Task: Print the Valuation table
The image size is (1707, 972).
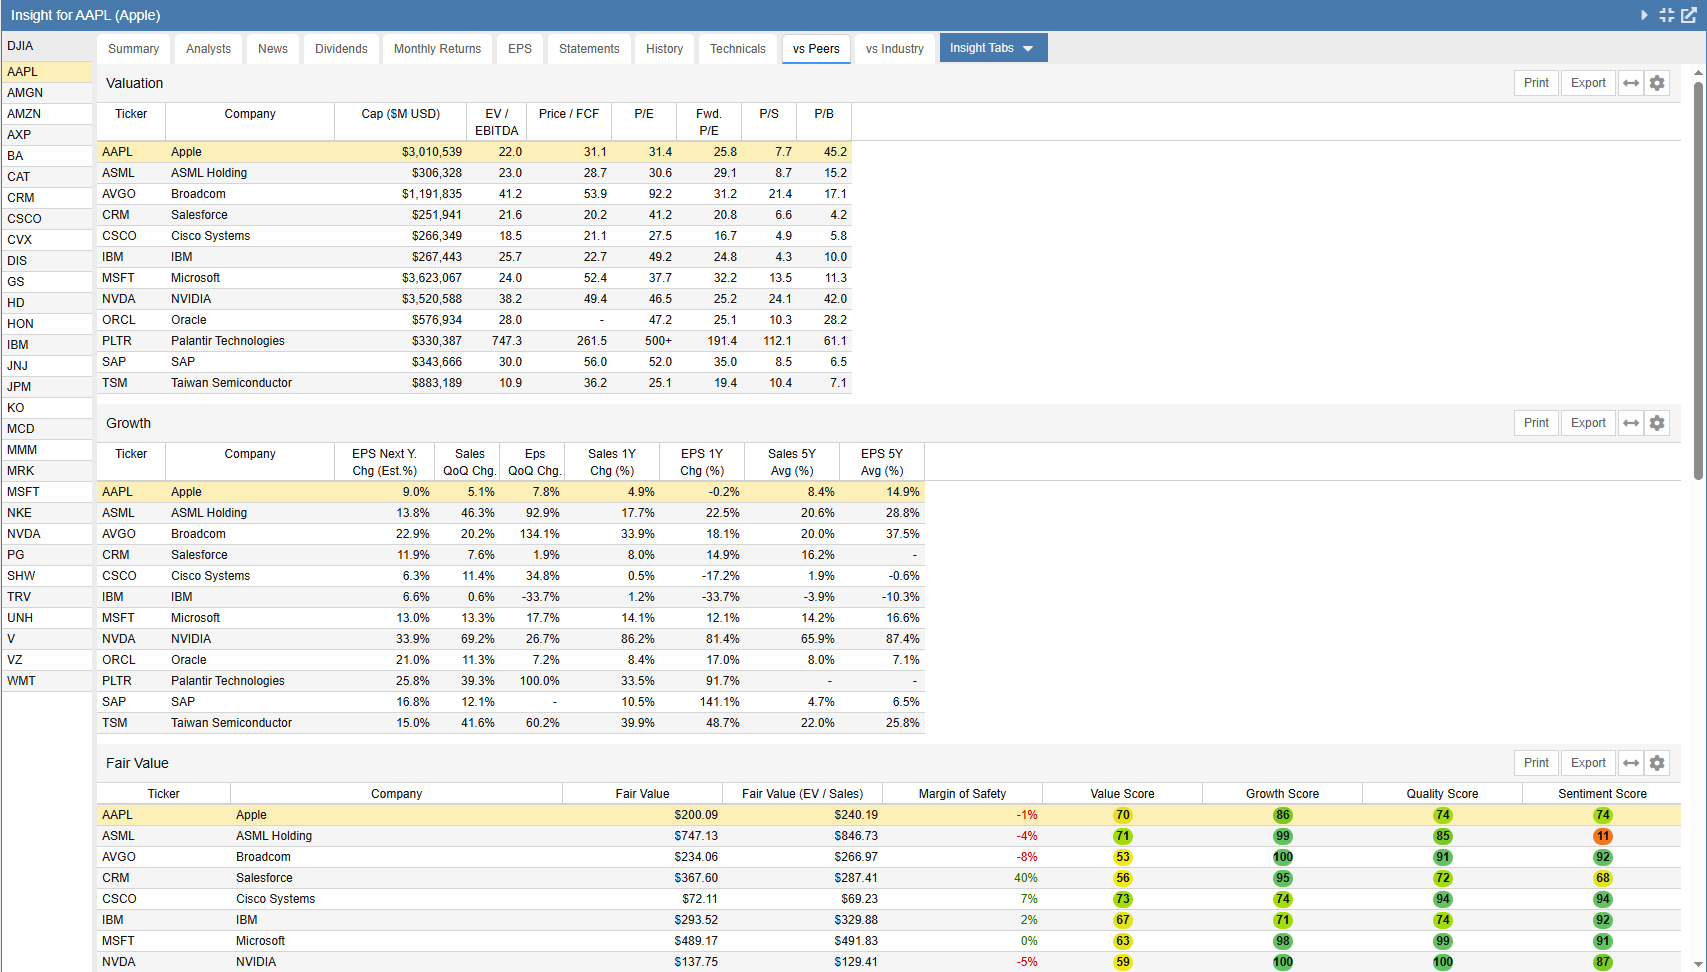Action: (1536, 83)
